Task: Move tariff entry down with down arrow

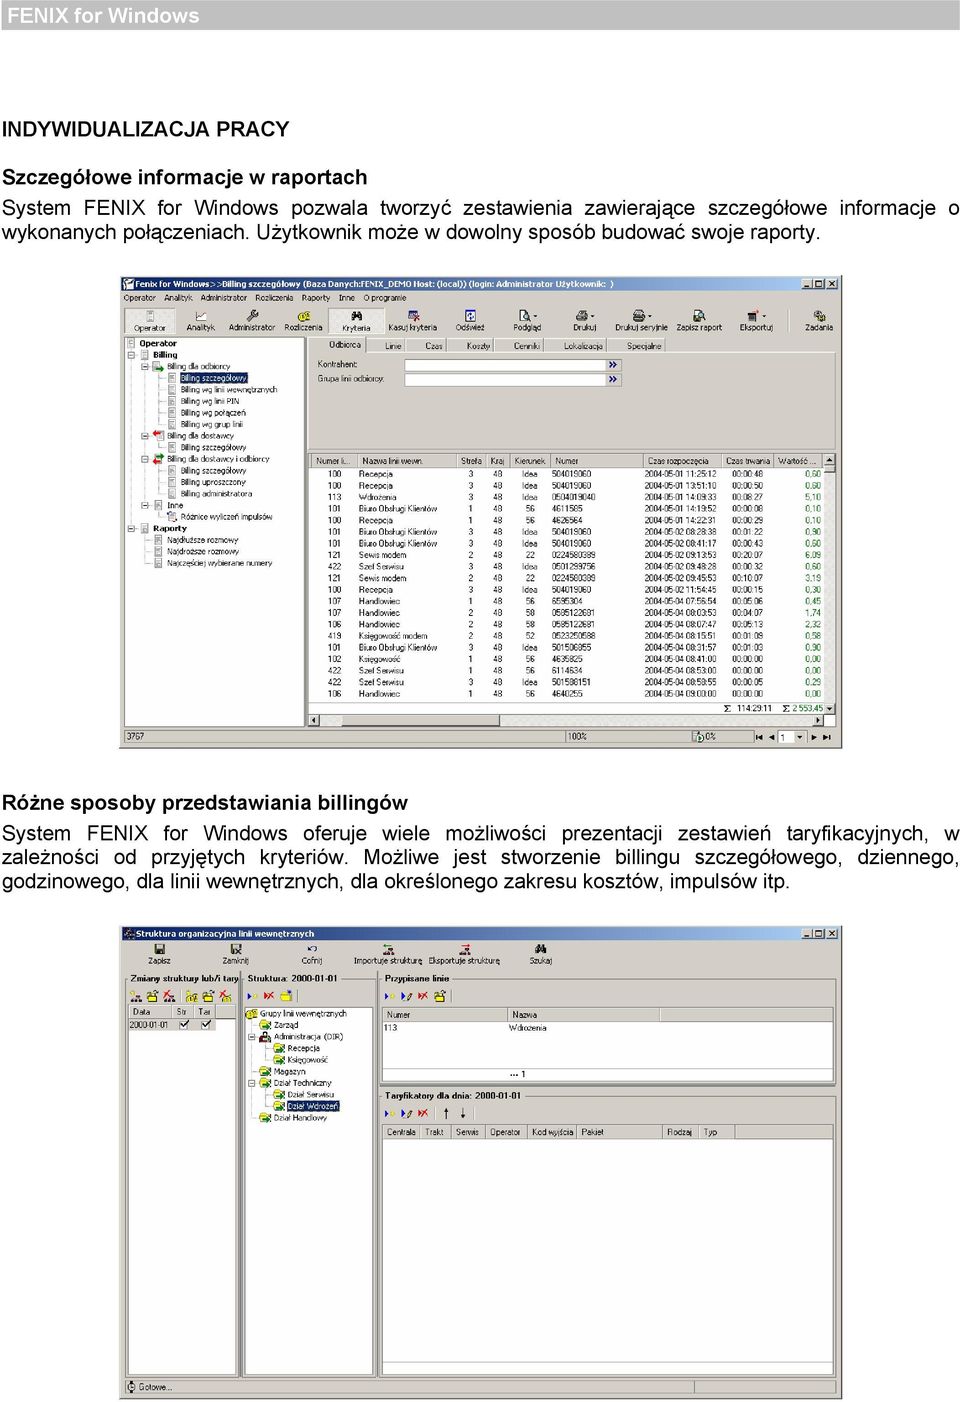Action: point(463,1113)
